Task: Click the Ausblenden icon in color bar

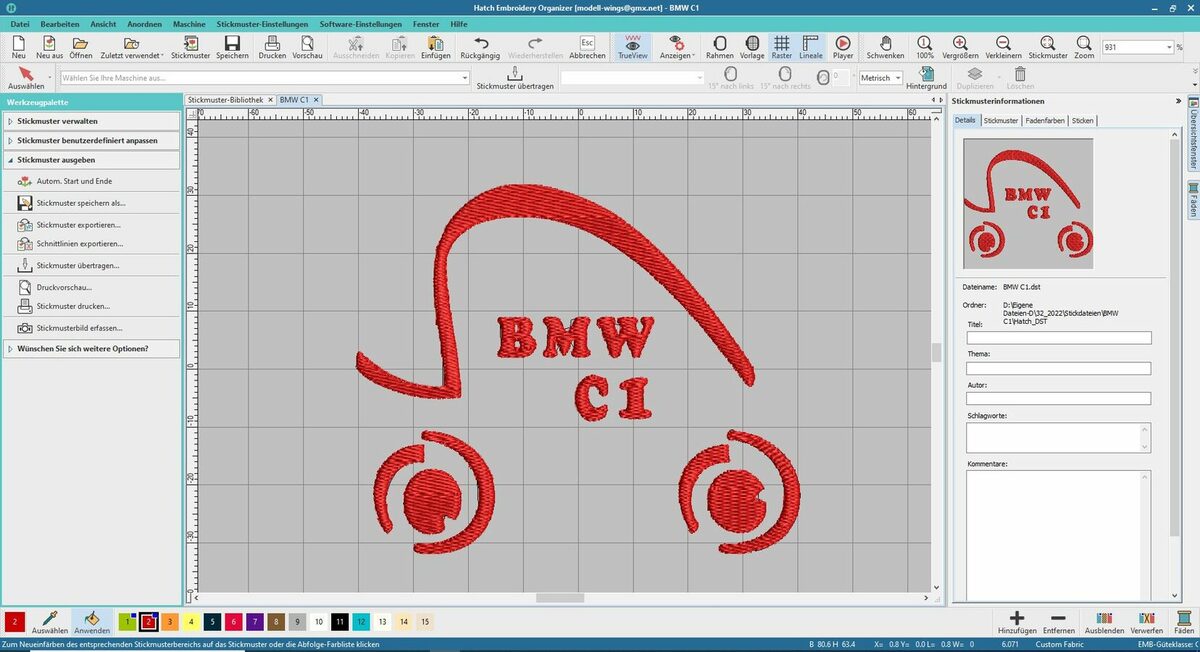Action: (x=1104, y=623)
